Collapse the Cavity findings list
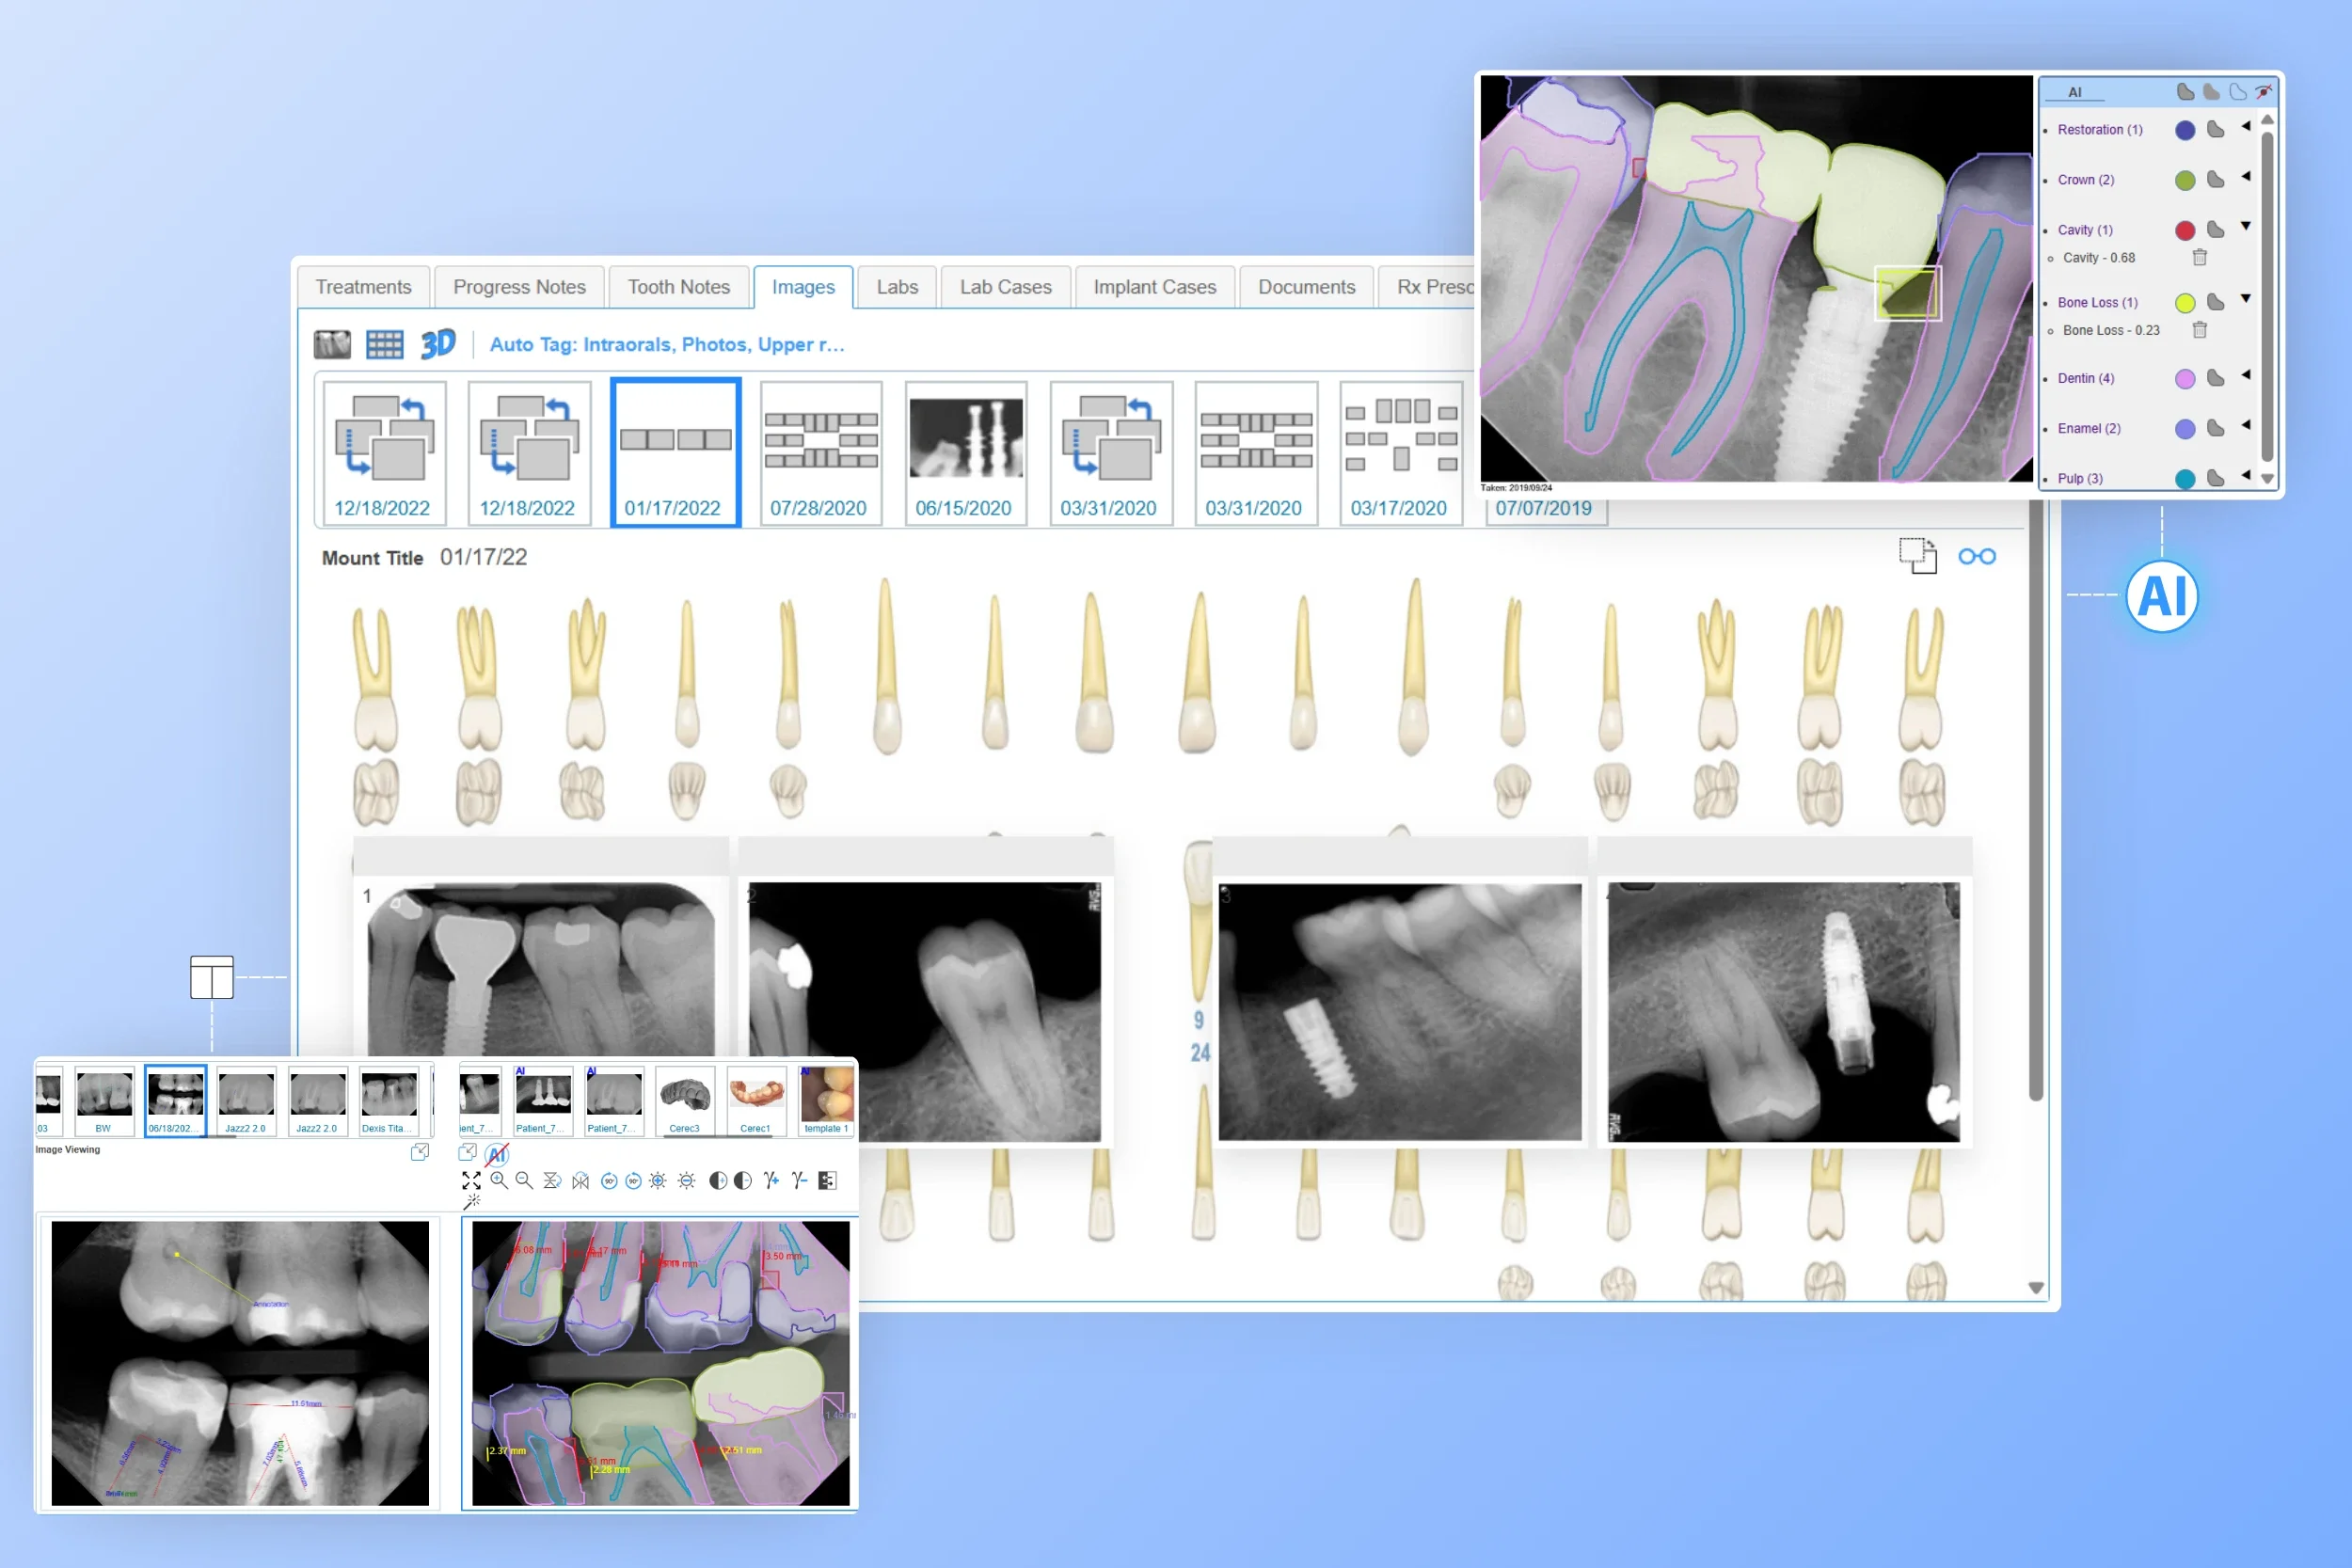The height and width of the screenshot is (1568, 2352). coord(2246,226)
